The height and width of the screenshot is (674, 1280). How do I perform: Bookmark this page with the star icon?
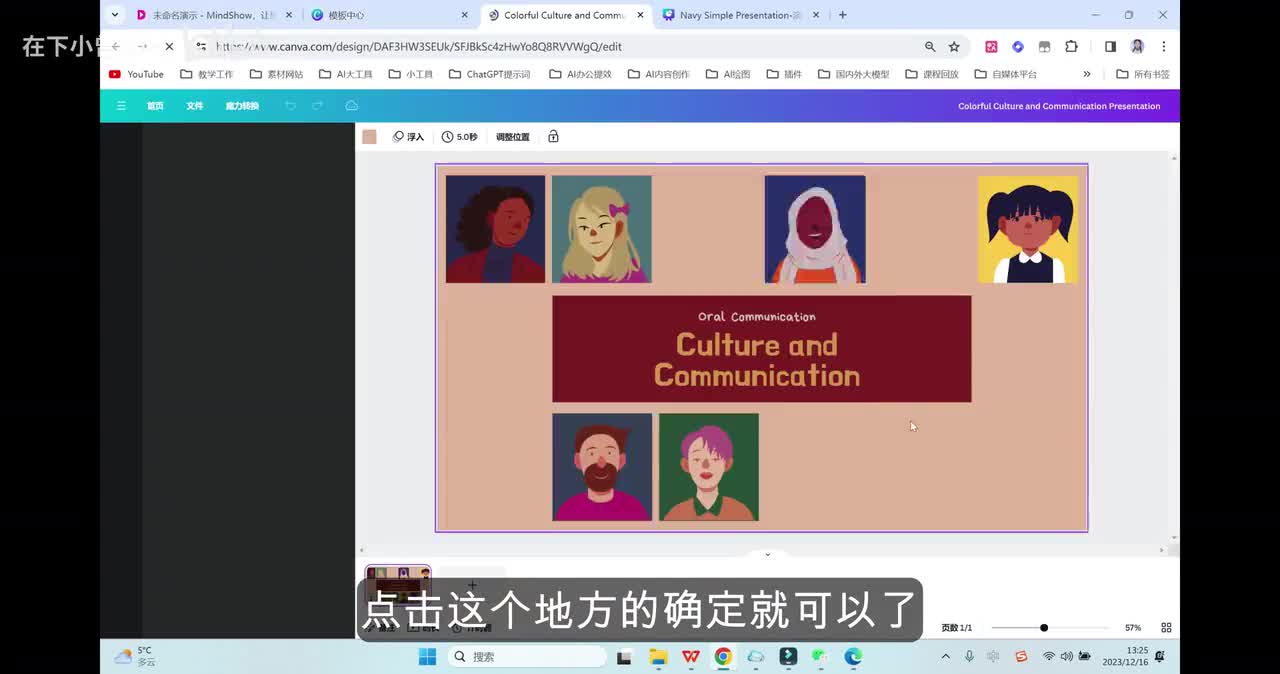(954, 46)
